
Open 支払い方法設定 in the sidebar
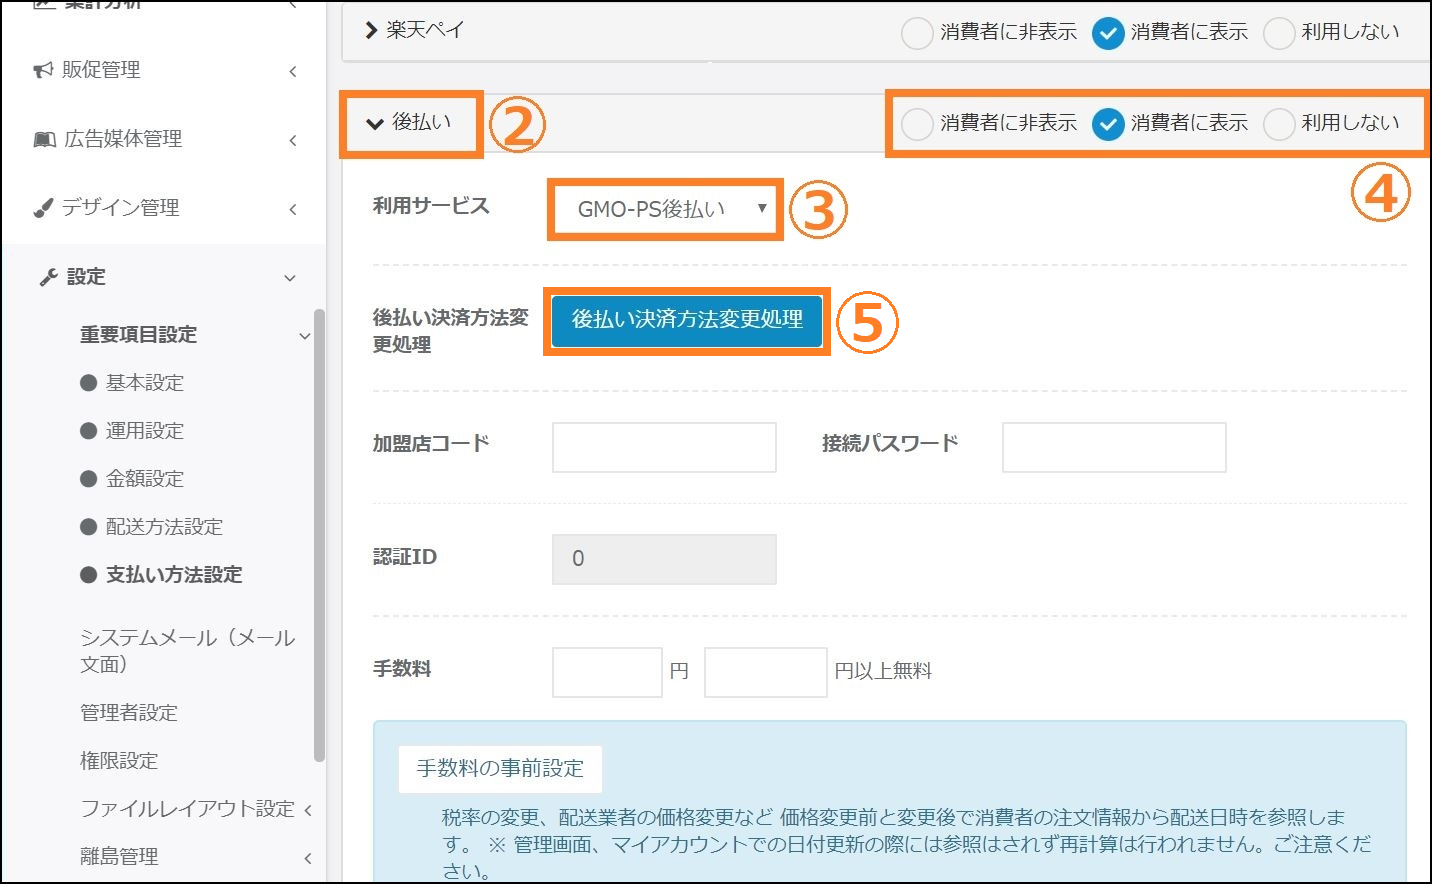point(174,575)
